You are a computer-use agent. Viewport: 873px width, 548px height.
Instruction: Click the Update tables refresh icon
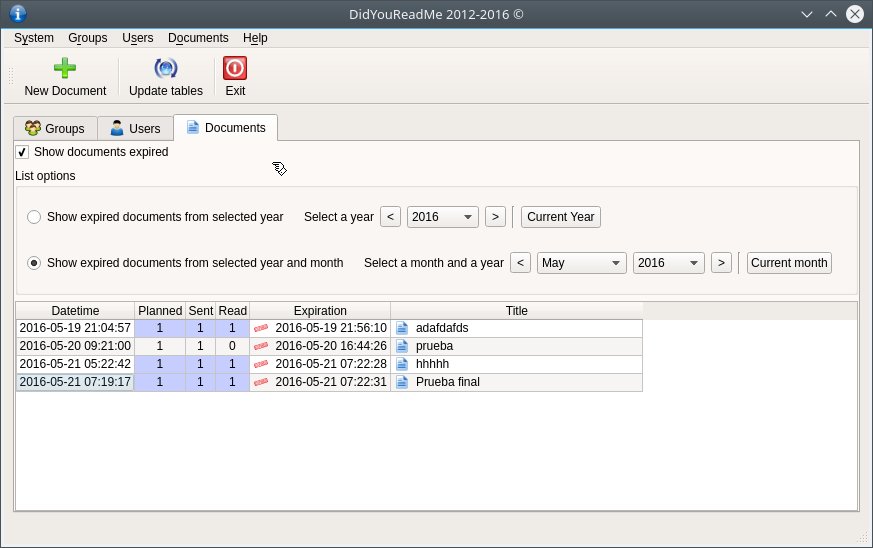point(165,68)
